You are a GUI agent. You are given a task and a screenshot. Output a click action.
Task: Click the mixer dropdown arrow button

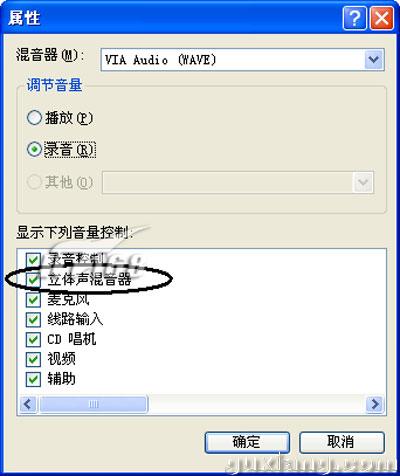[374, 59]
